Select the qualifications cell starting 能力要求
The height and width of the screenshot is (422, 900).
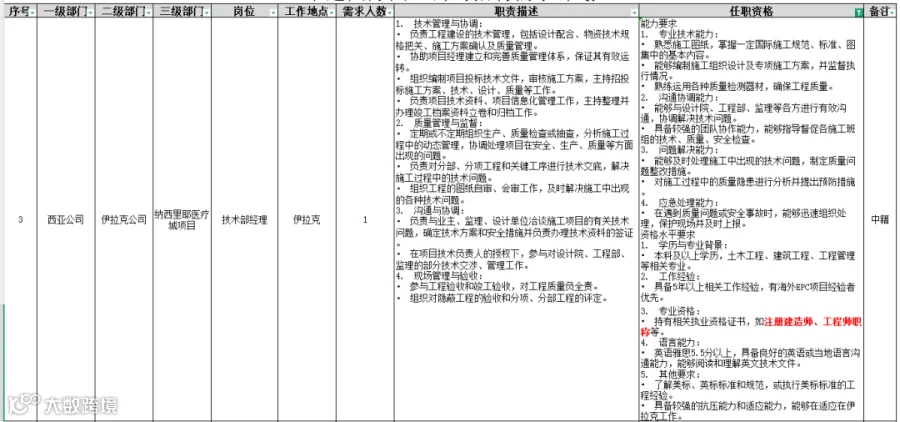point(751,219)
